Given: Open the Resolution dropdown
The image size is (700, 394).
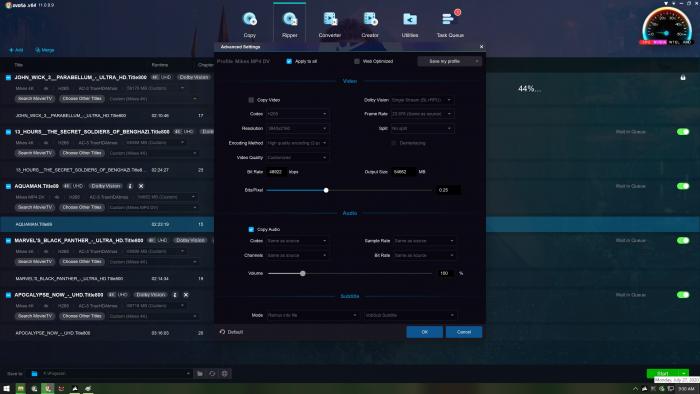Looking at the screenshot, I should coord(297,129).
